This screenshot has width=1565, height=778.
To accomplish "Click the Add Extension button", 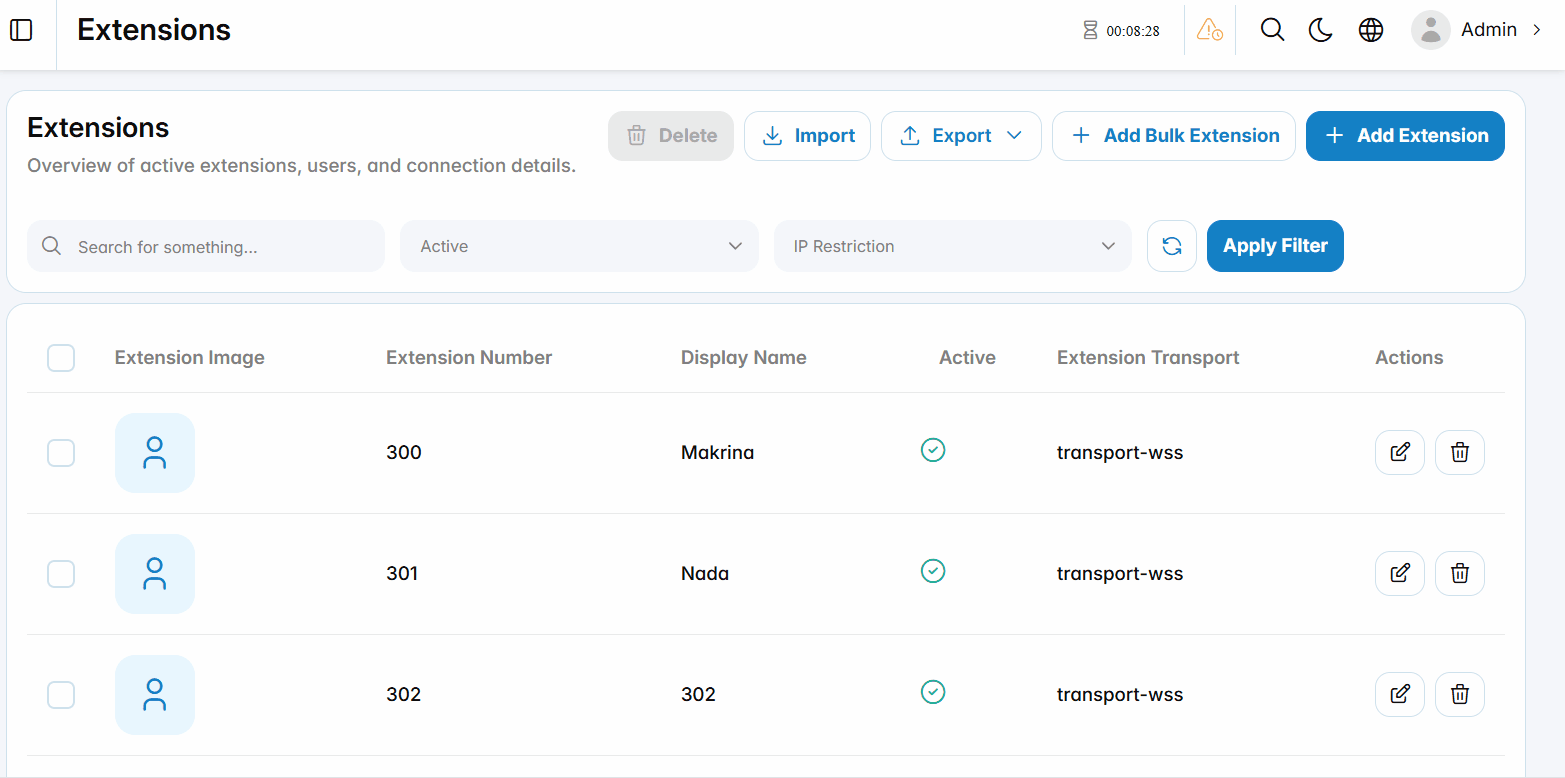I will (1405, 136).
